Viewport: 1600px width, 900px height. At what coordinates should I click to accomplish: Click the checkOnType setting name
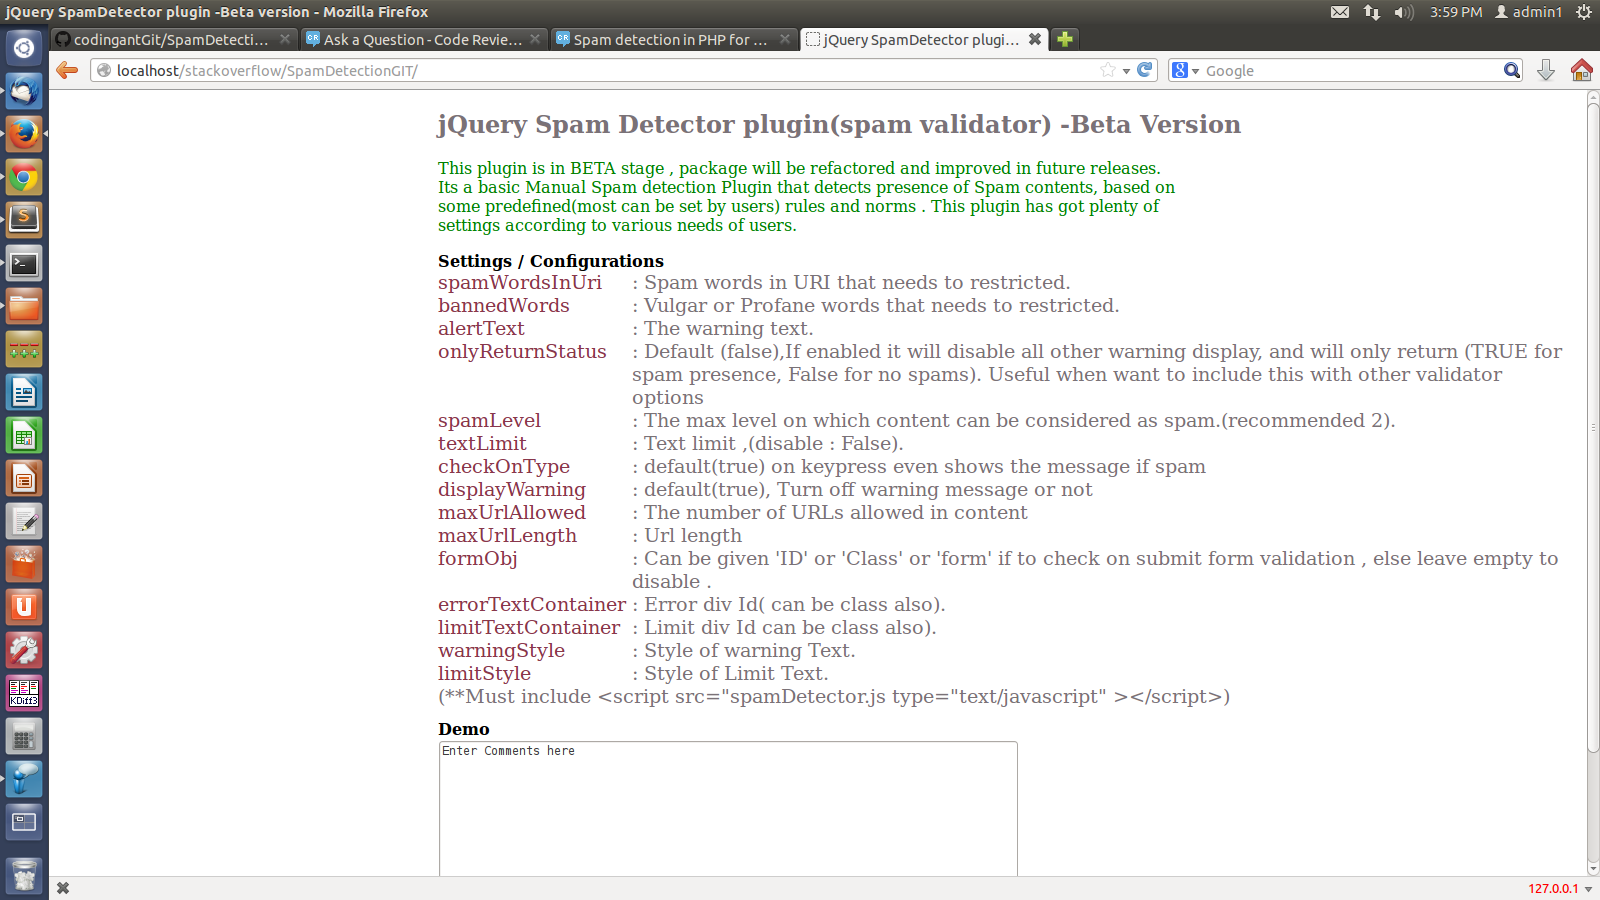[x=504, y=467]
